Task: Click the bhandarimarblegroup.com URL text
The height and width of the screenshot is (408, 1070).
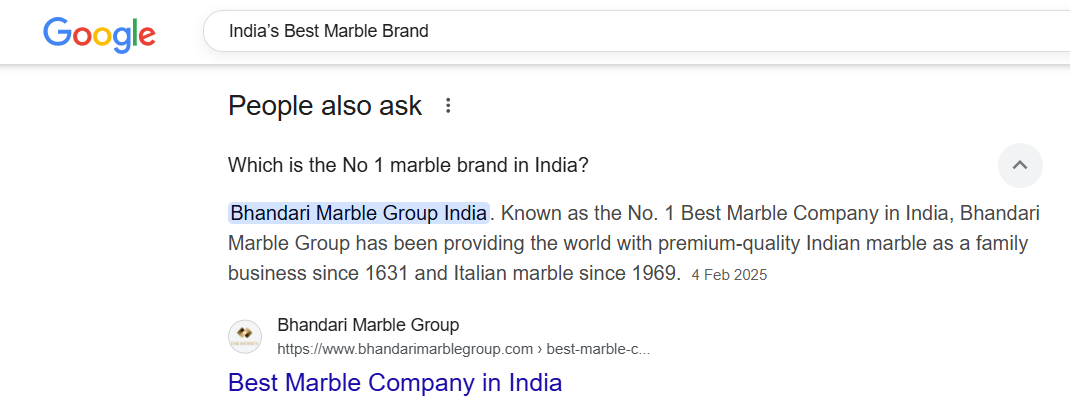Action: [x=405, y=349]
